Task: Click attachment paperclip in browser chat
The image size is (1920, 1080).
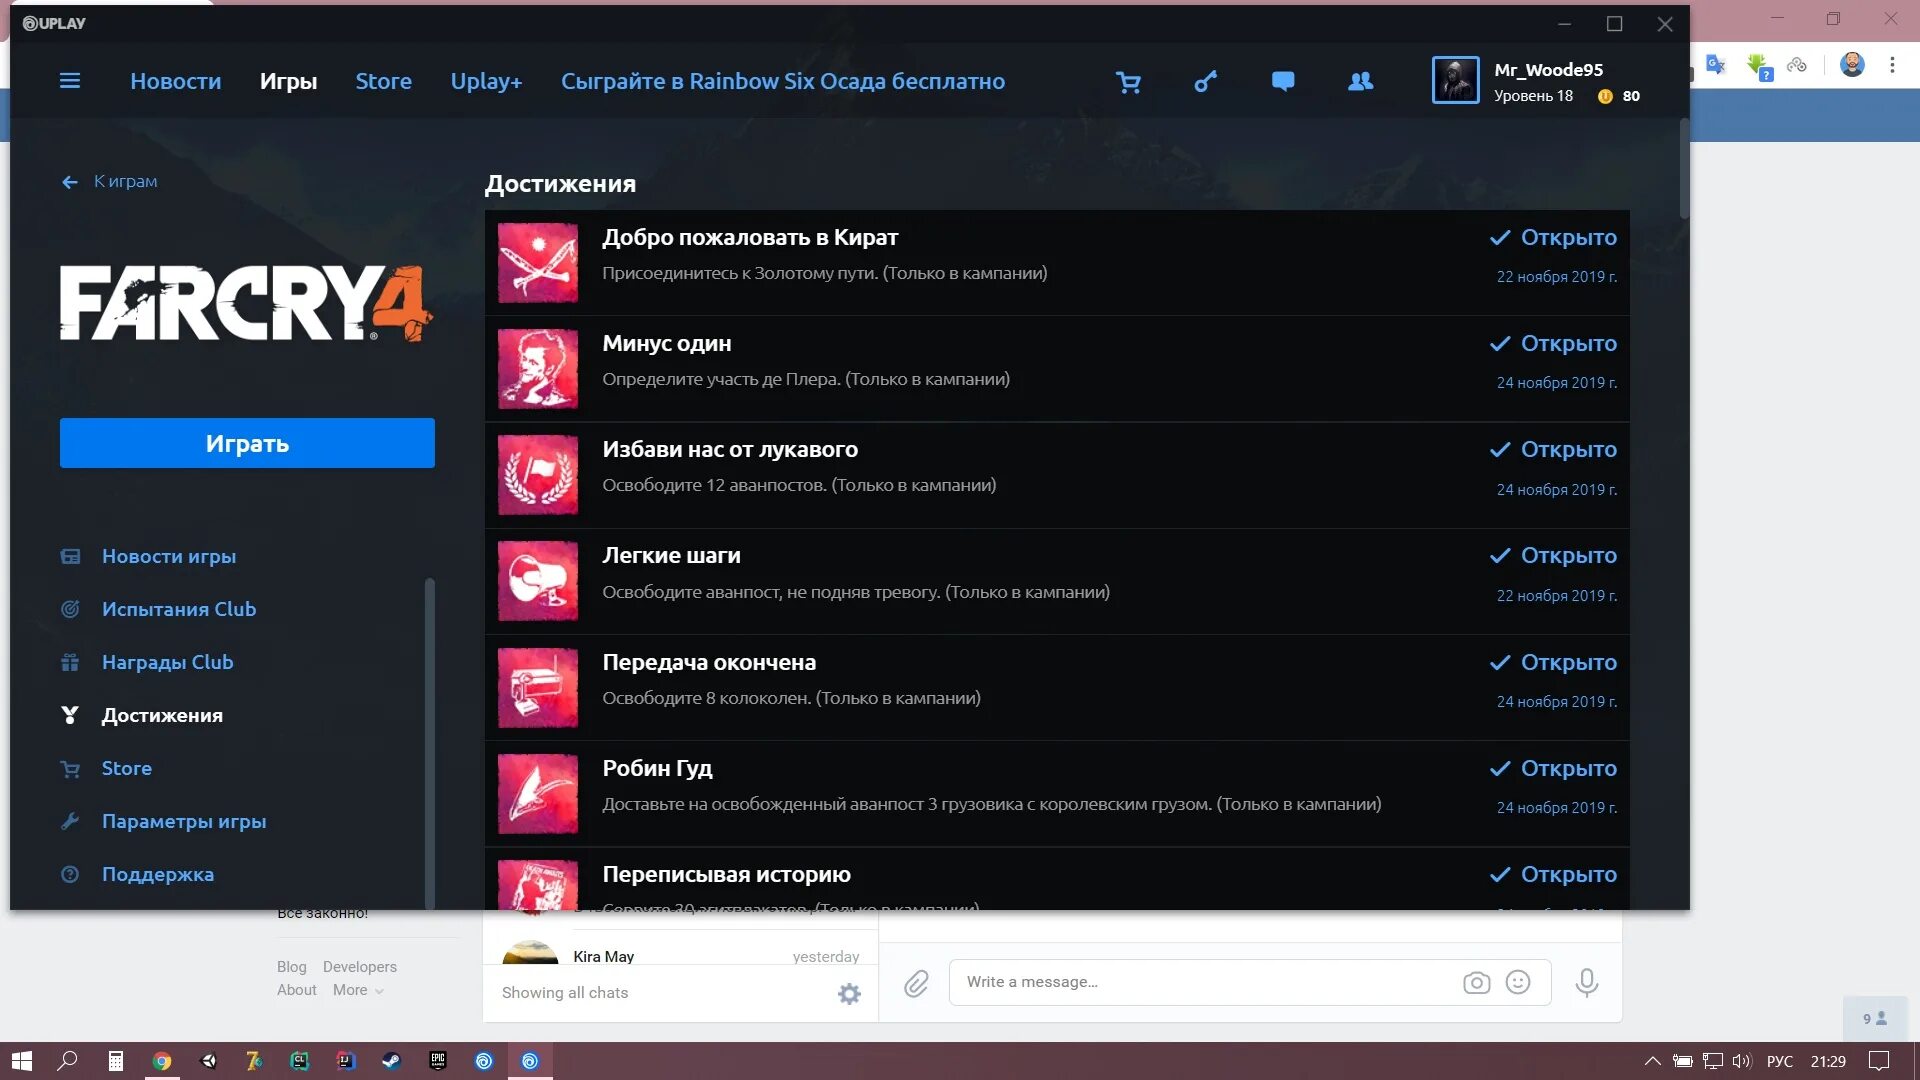Action: click(916, 984)
